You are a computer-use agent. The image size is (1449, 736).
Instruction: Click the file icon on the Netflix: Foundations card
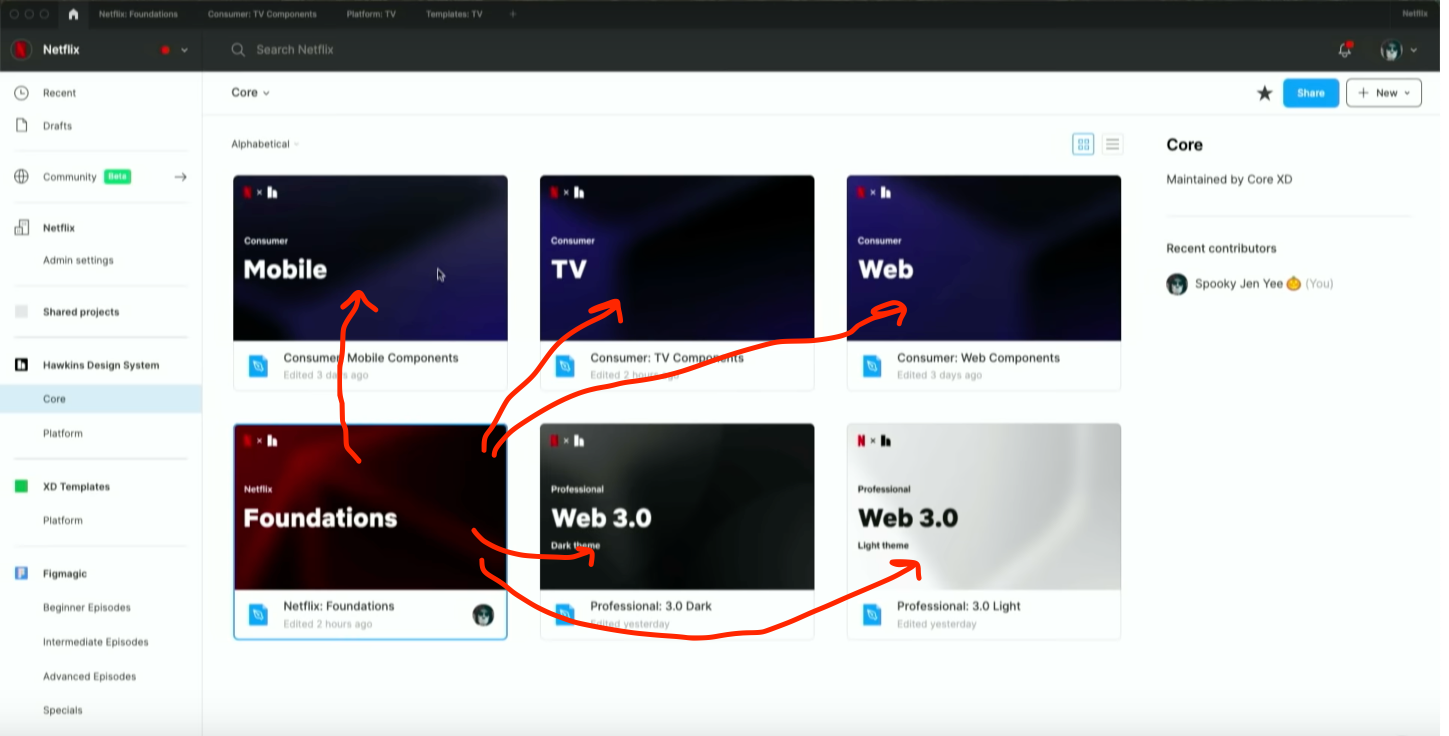click(x=259, y=615)
